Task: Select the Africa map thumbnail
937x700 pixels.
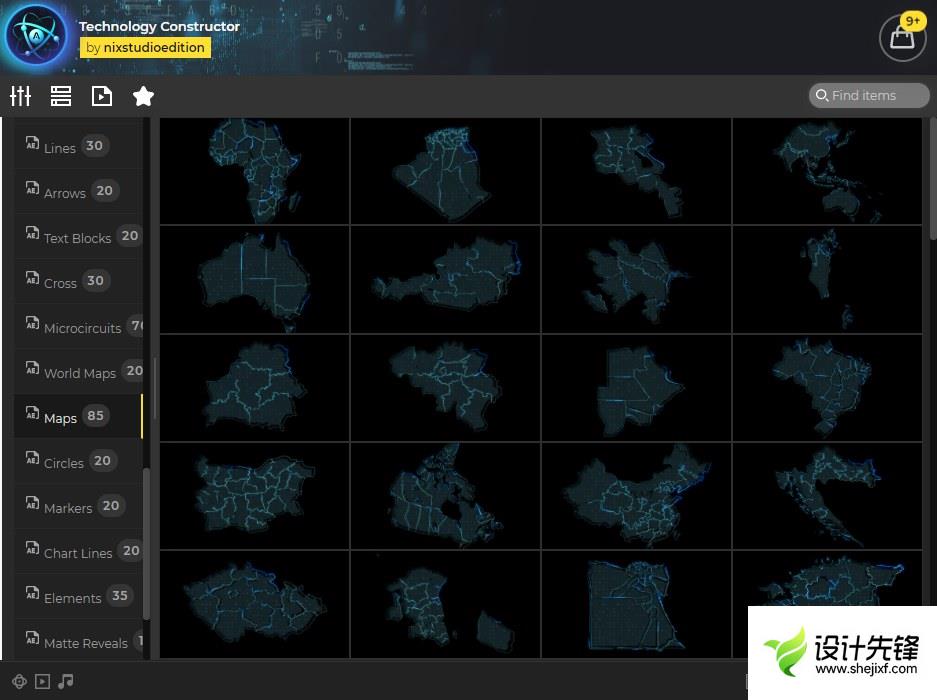Action: [x=254, y=170]
